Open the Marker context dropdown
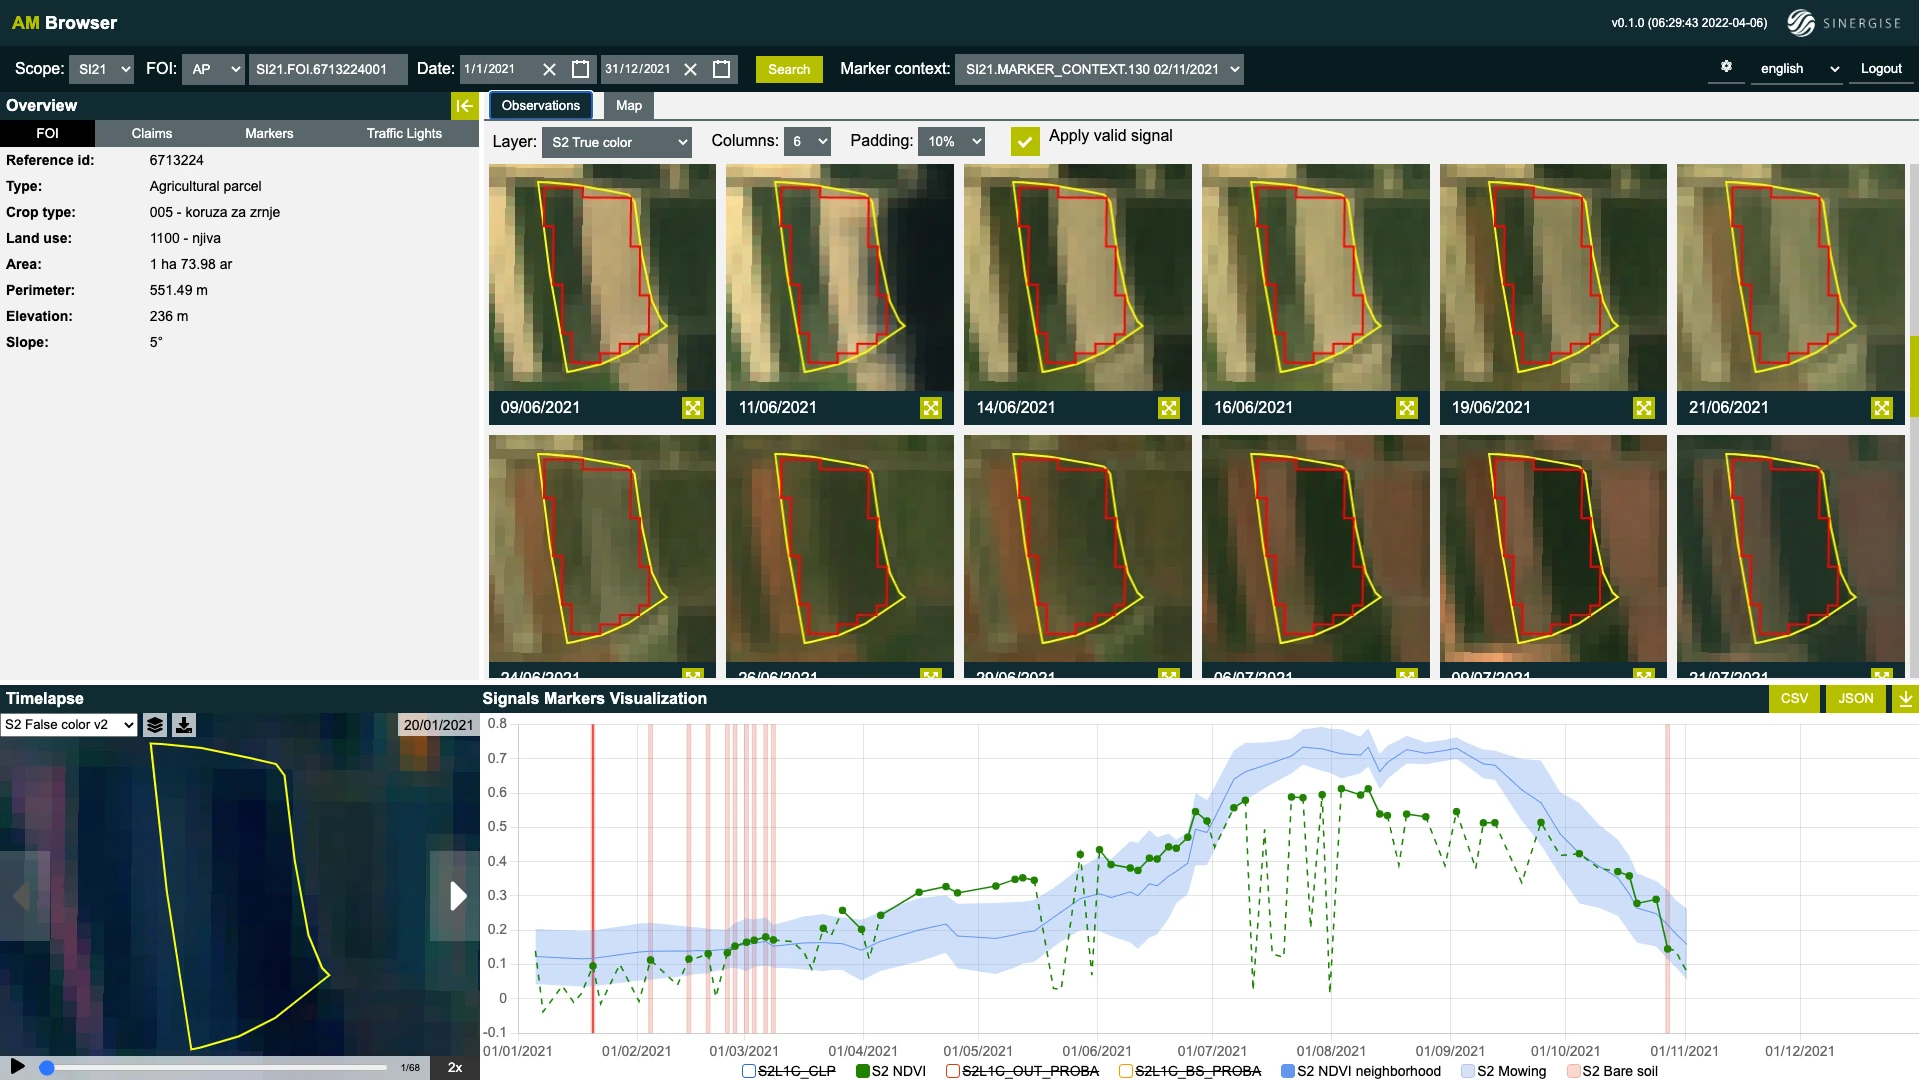Viewport: 1919px width, 1080px height. (1099, 69)
